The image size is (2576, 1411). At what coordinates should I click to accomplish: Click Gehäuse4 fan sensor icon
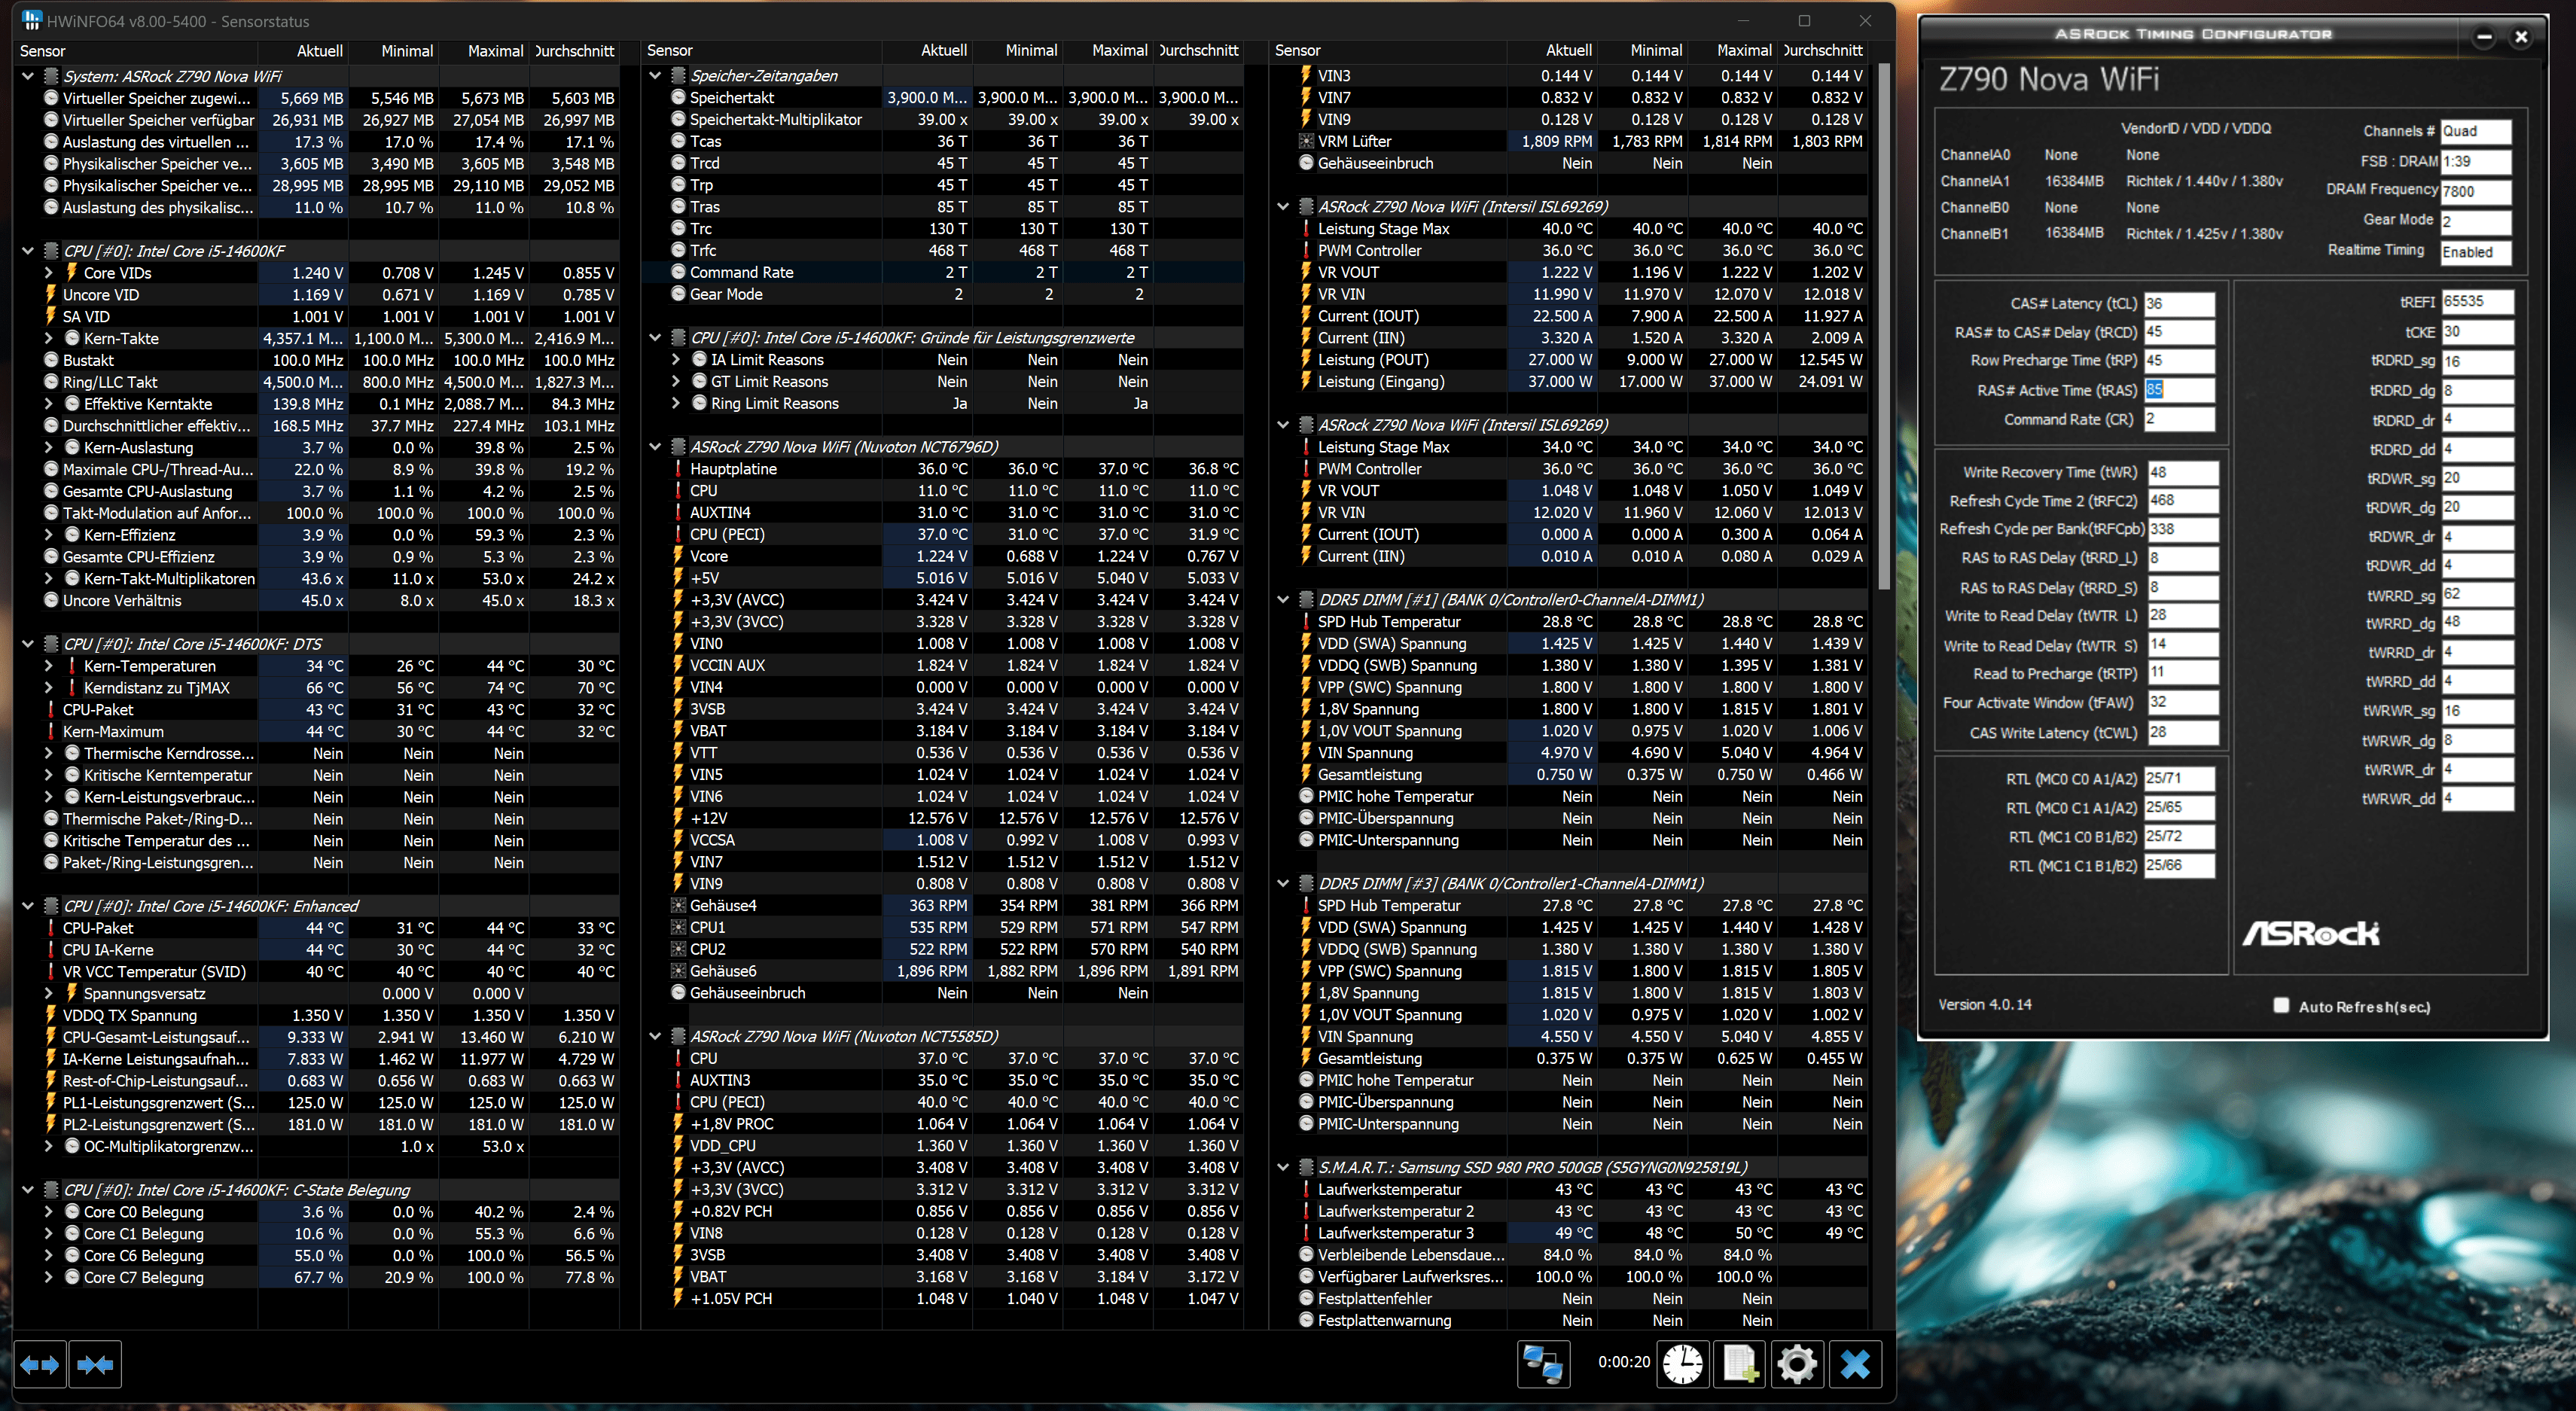click(678, 905)
